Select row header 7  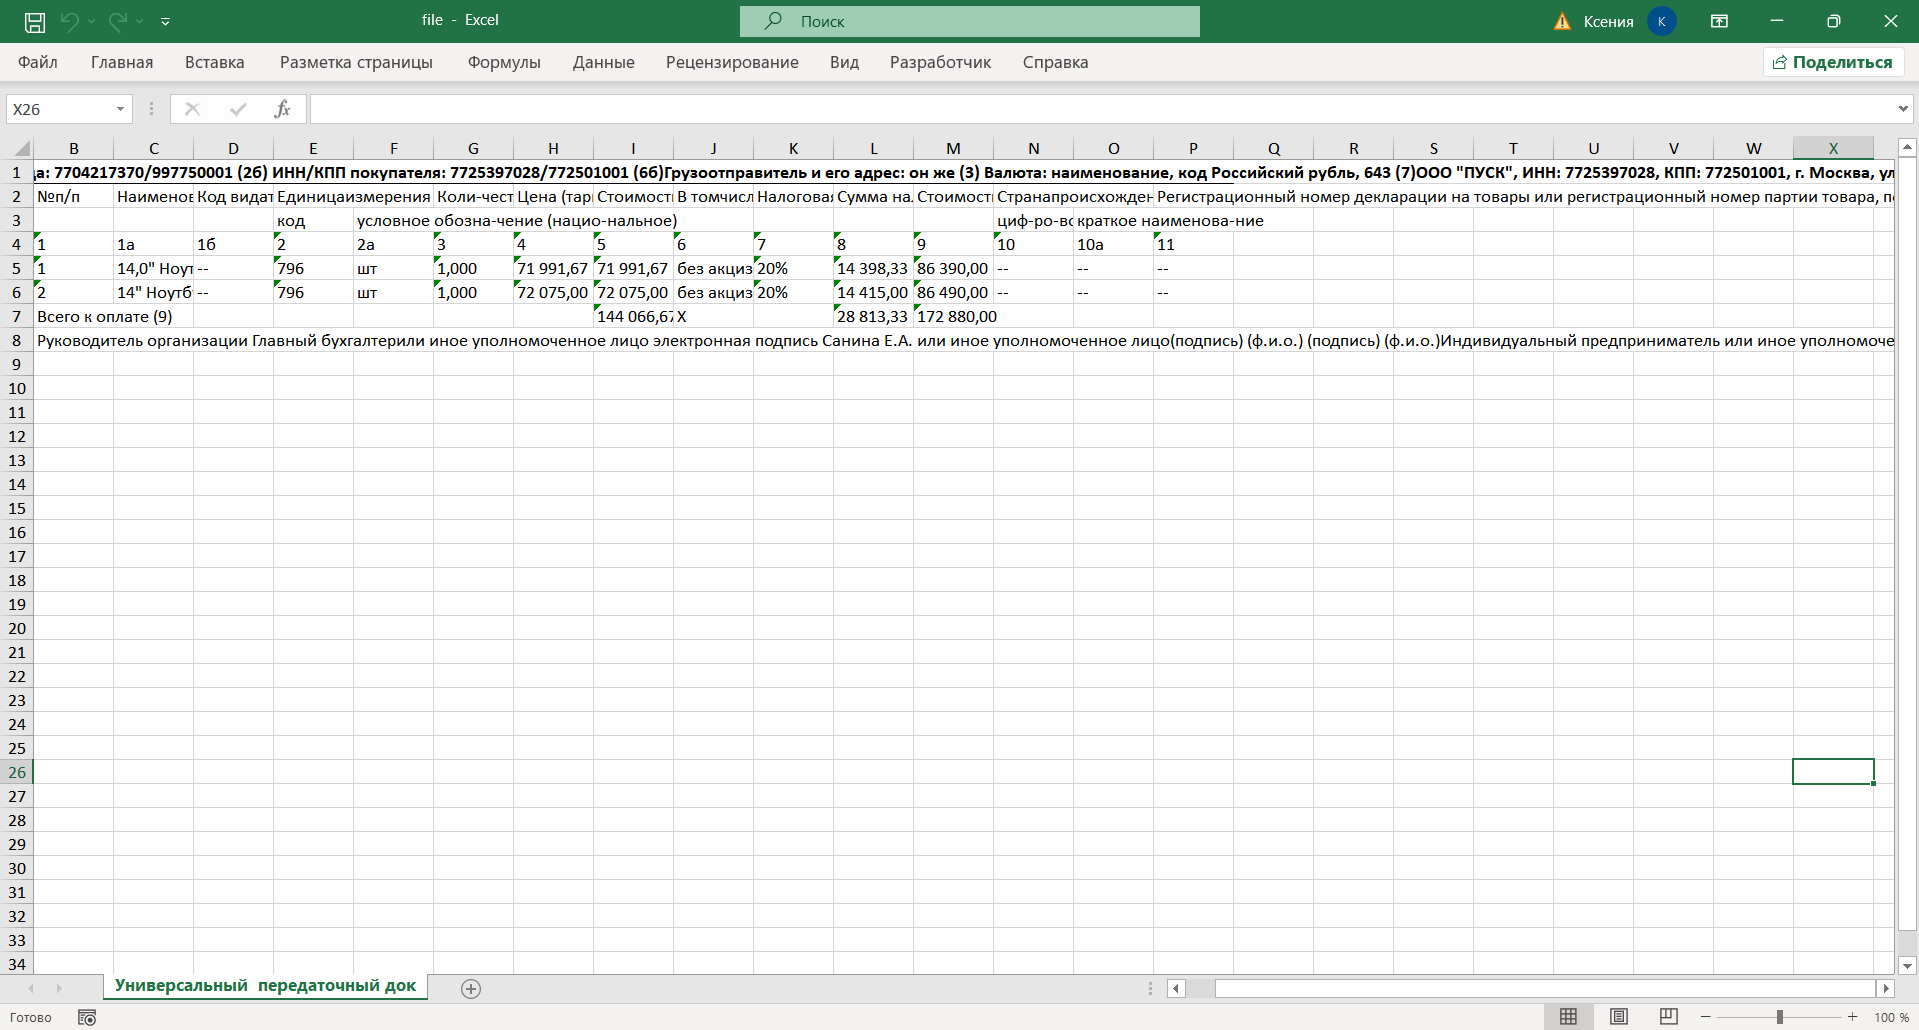click(16, 316)
